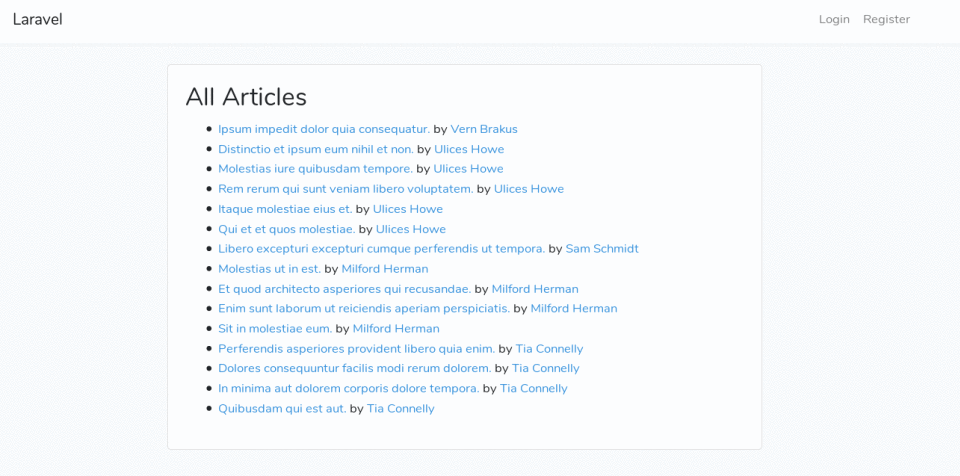Open article 'Molestias ut in est.'
The height and width of the screenshot is (476, 960).
(269, 269)
